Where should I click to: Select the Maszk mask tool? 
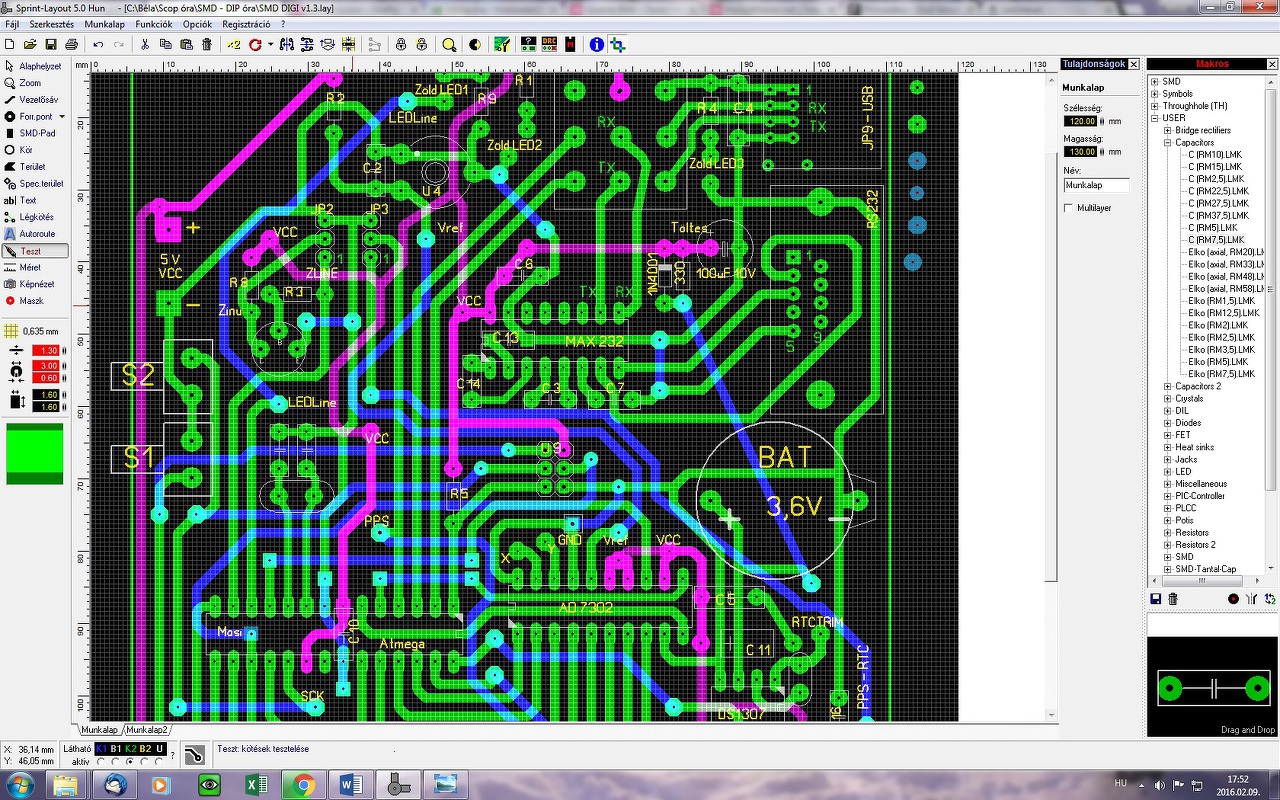(x=35, y=300)
